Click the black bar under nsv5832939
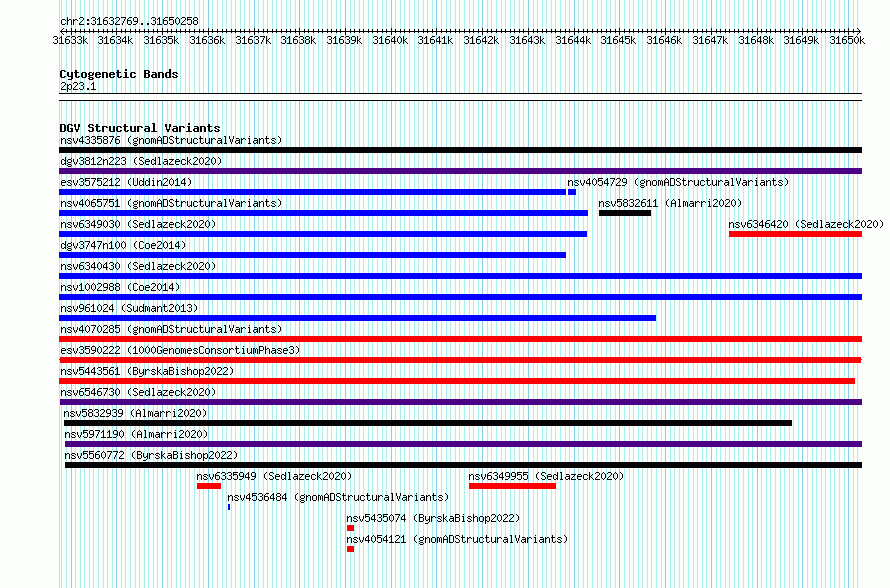The image size is (890, 588). [428, 423]
